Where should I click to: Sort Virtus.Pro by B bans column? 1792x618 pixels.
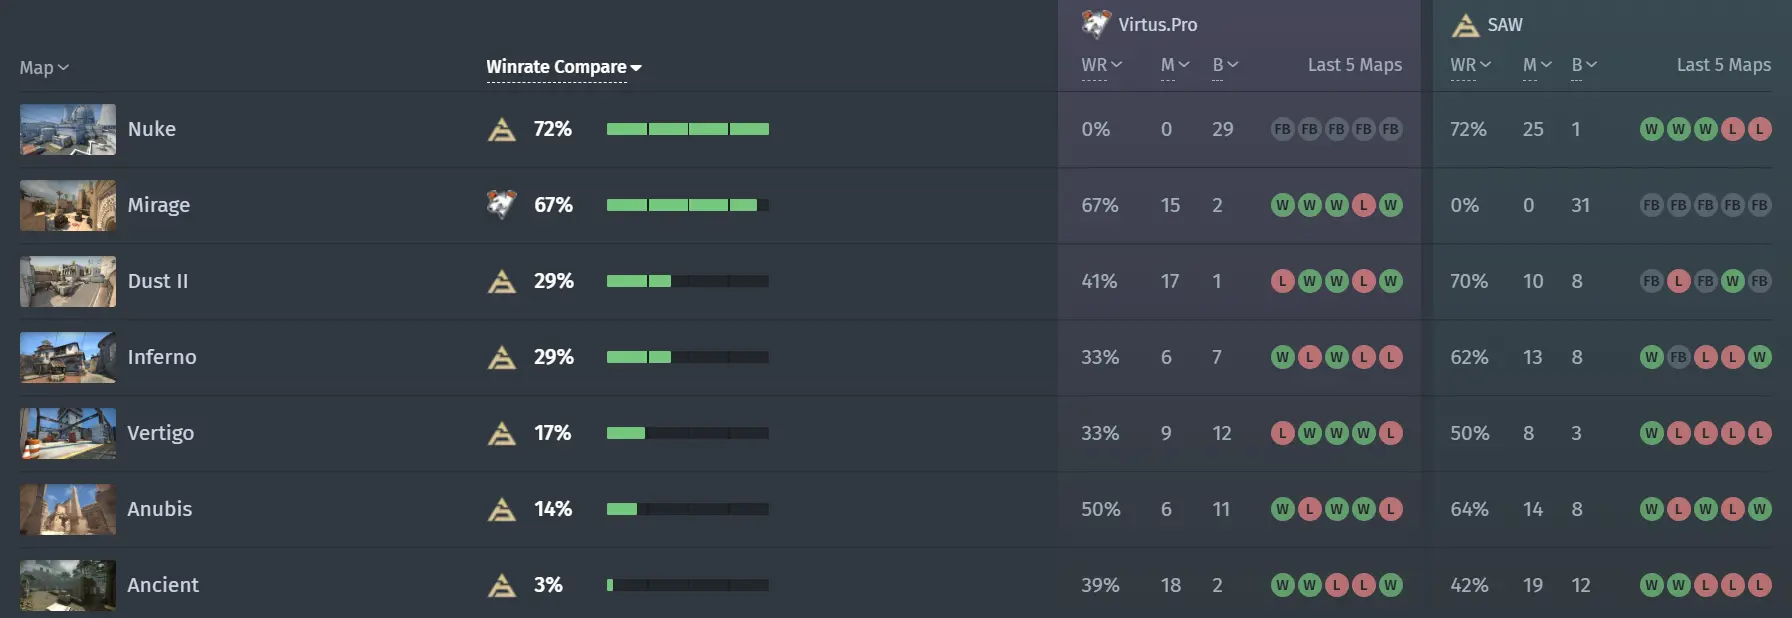tap(1225, 65)
